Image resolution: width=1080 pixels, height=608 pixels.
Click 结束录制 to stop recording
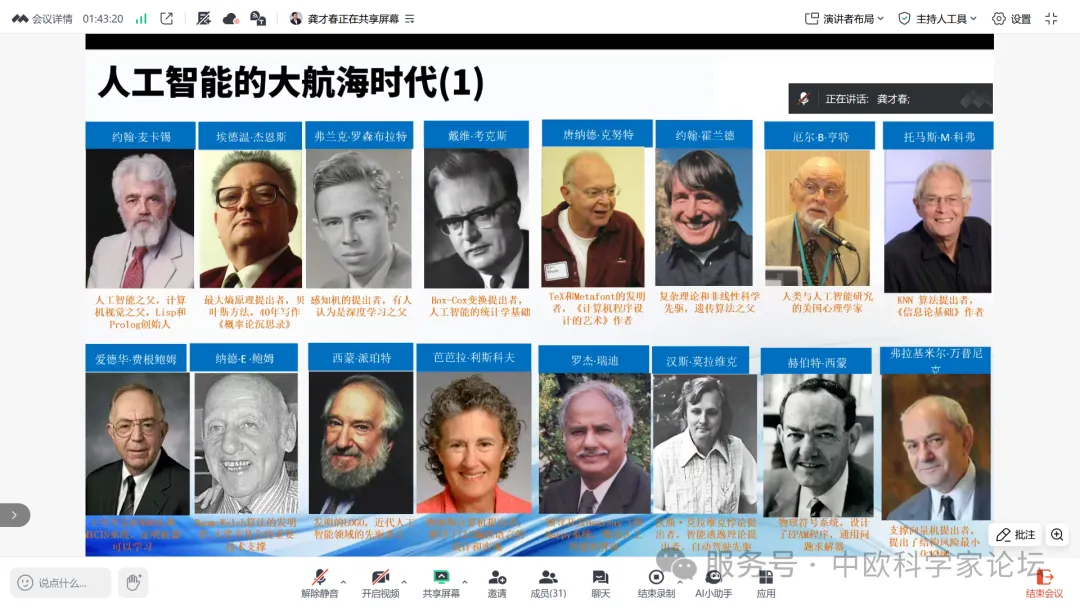656,583
